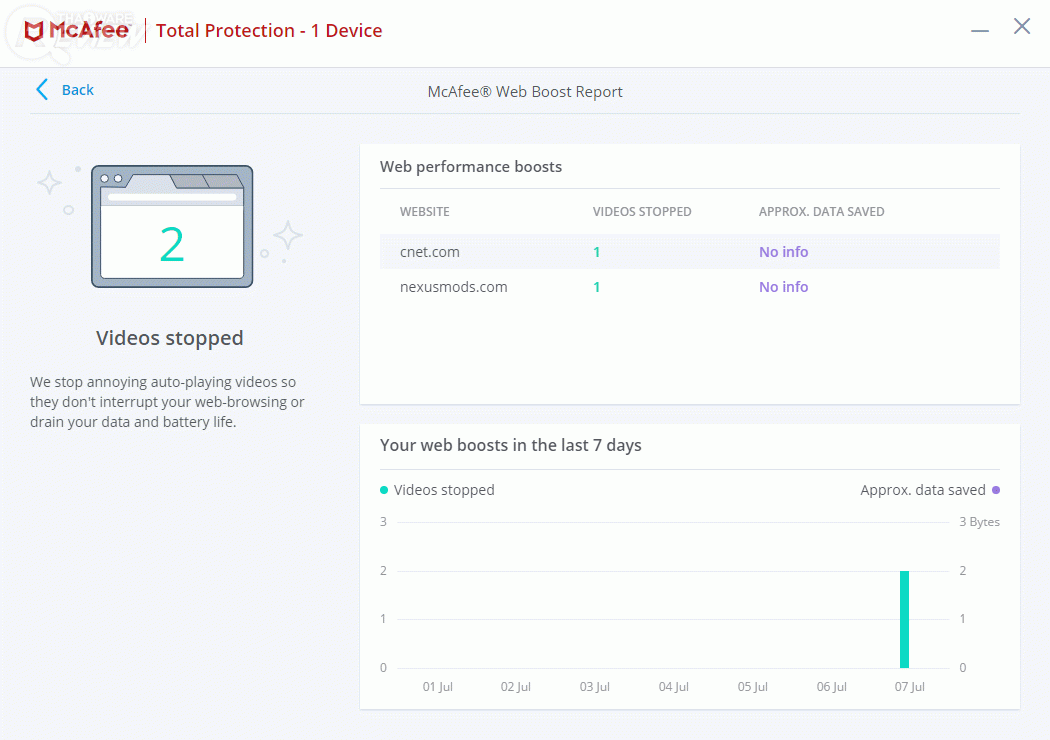Go Back to the previous screen

coord(77,90)
